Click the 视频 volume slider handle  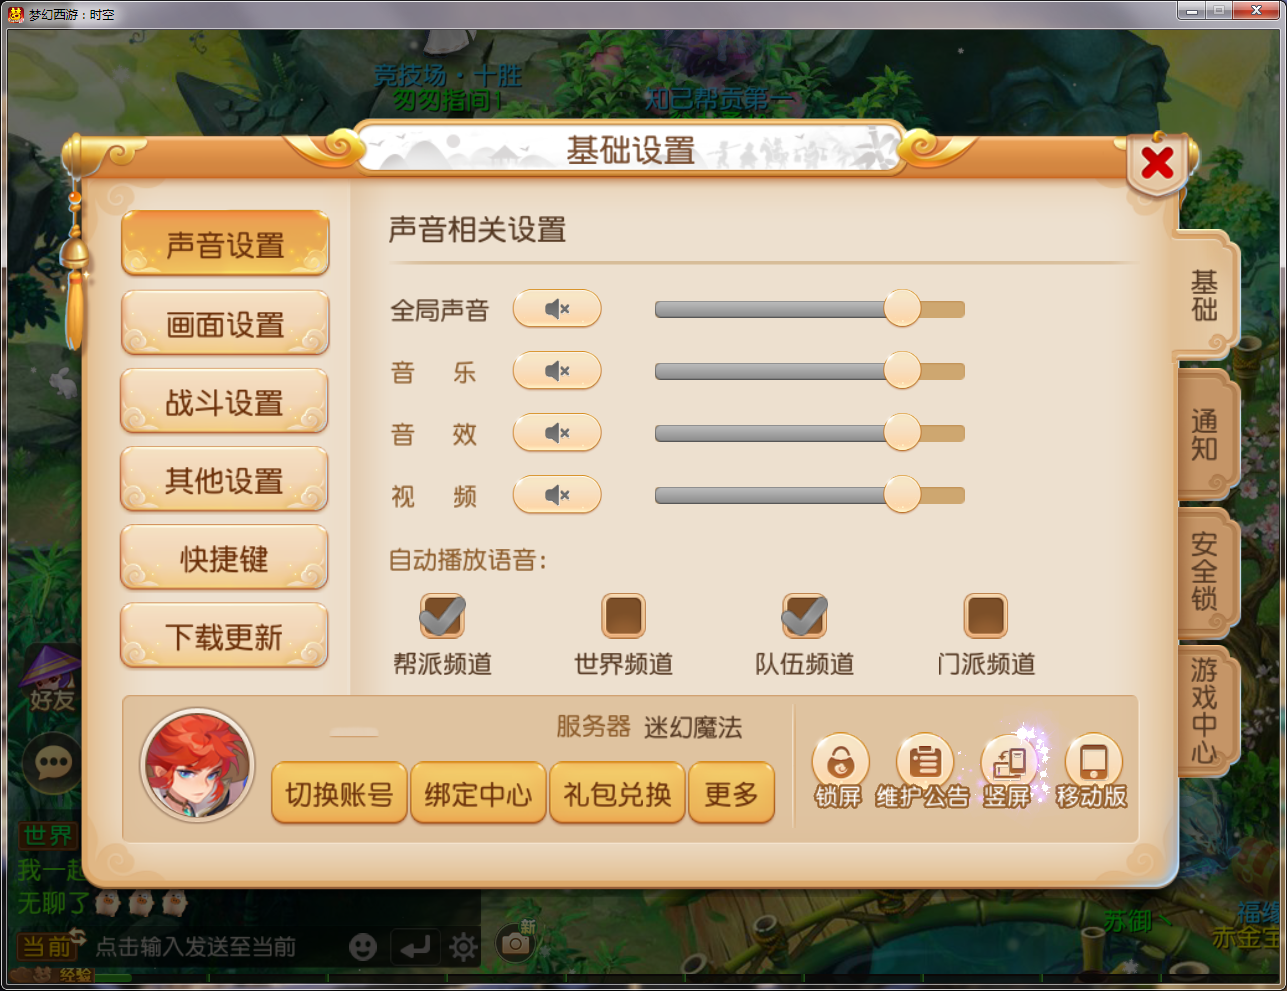[902, 494]
